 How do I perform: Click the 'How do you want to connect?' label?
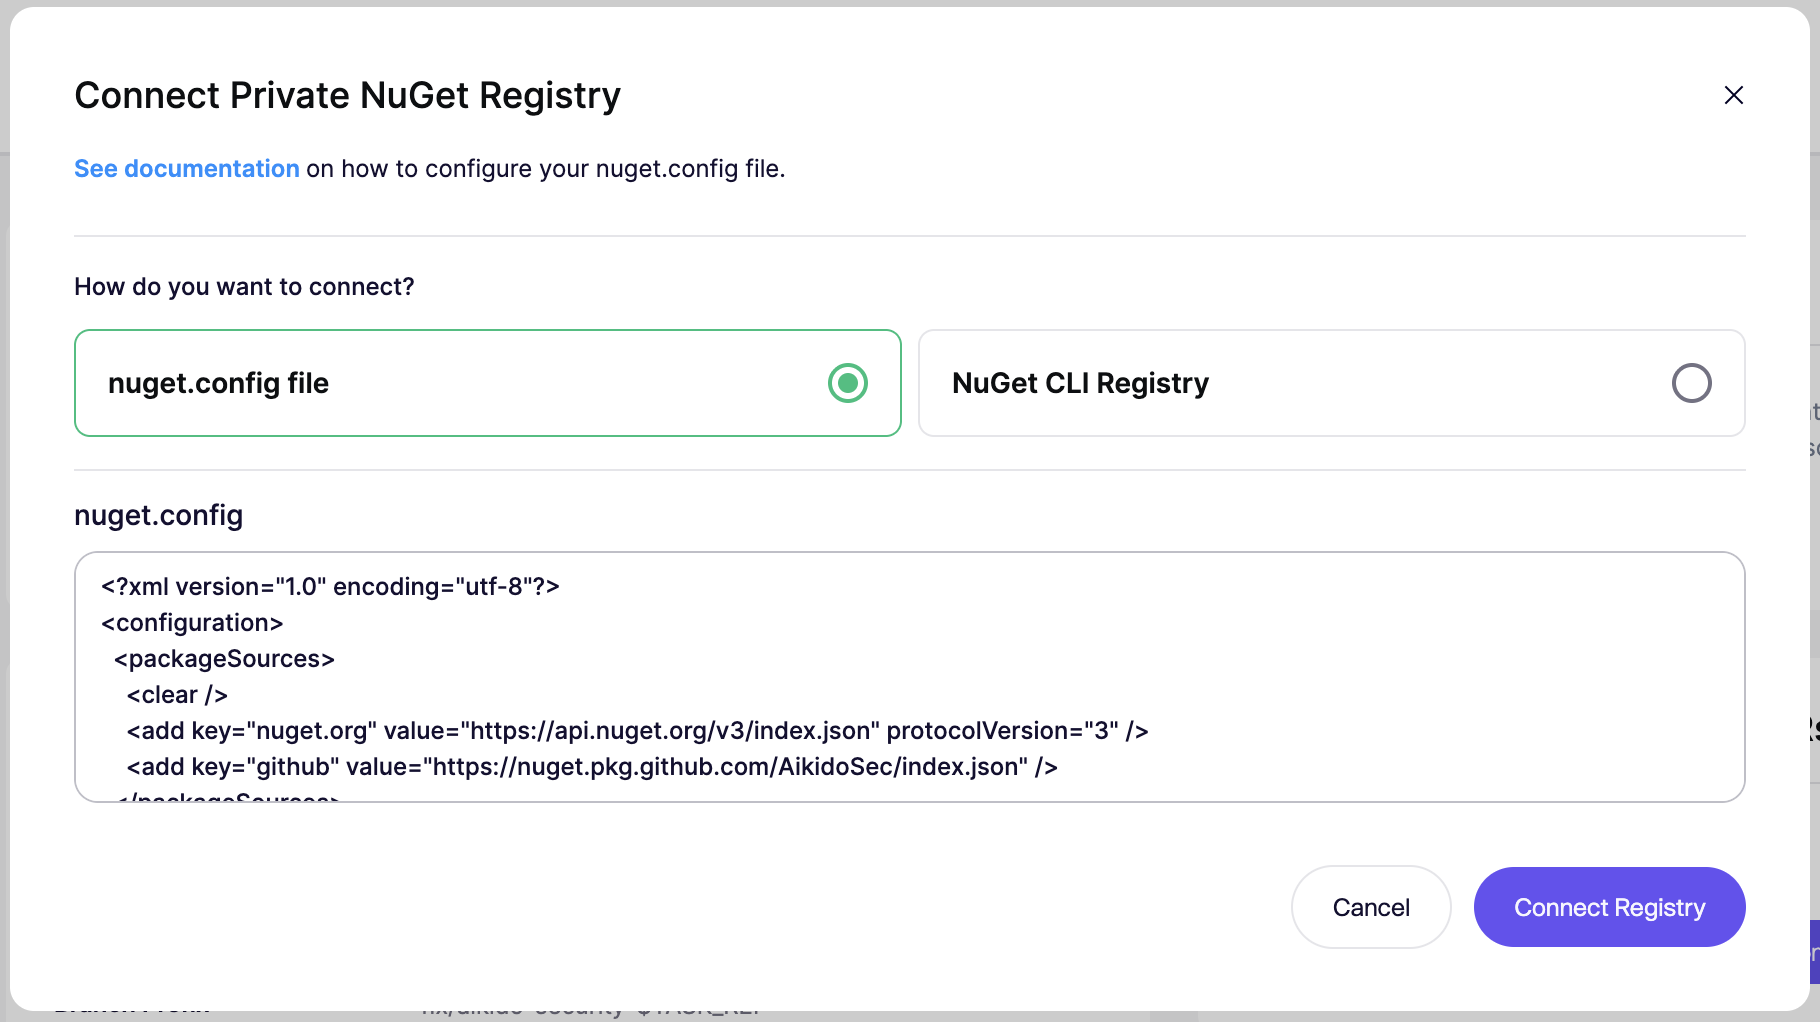(244, 287)
